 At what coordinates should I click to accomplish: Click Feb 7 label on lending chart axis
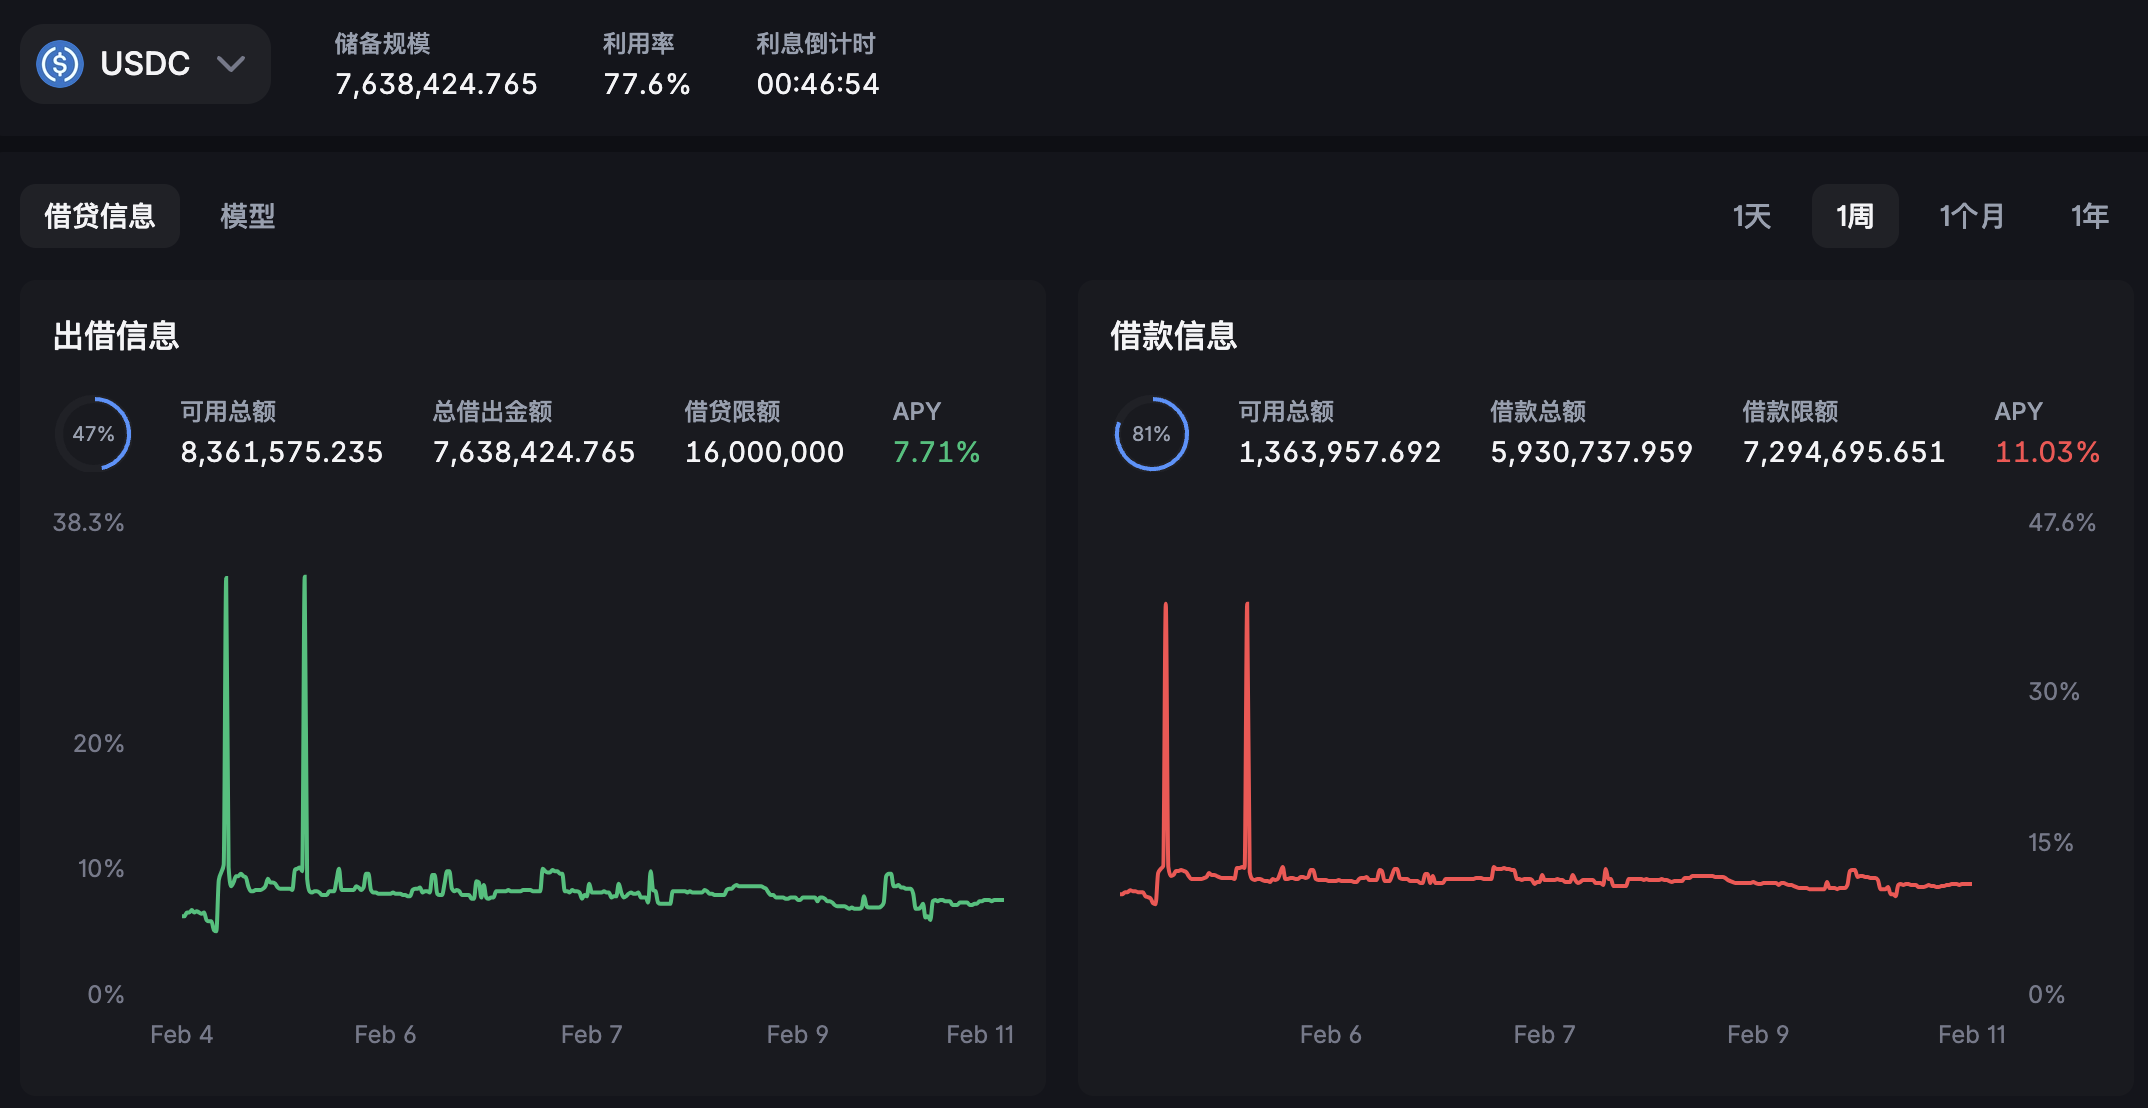tap(591, 1034)
